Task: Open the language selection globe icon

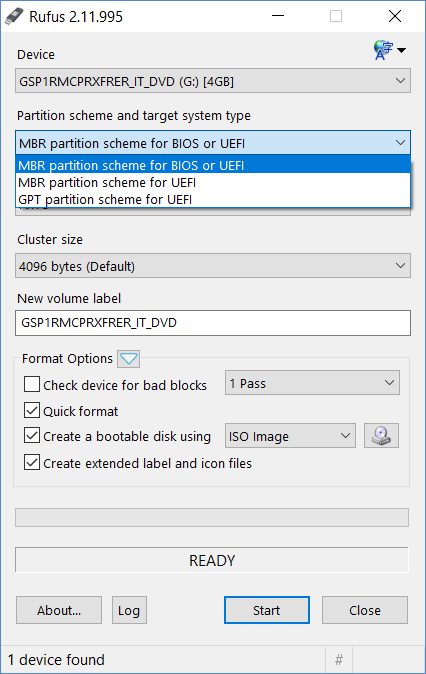Action: click(x=389, y=50)
